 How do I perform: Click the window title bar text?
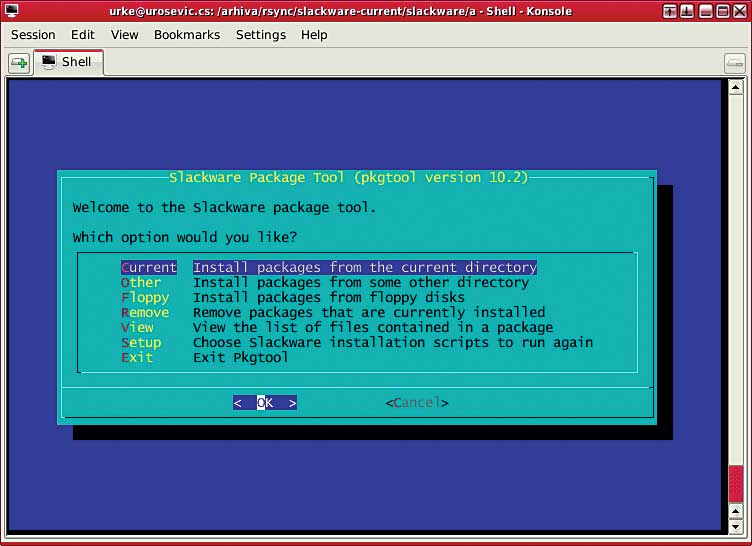coord(341,11)
